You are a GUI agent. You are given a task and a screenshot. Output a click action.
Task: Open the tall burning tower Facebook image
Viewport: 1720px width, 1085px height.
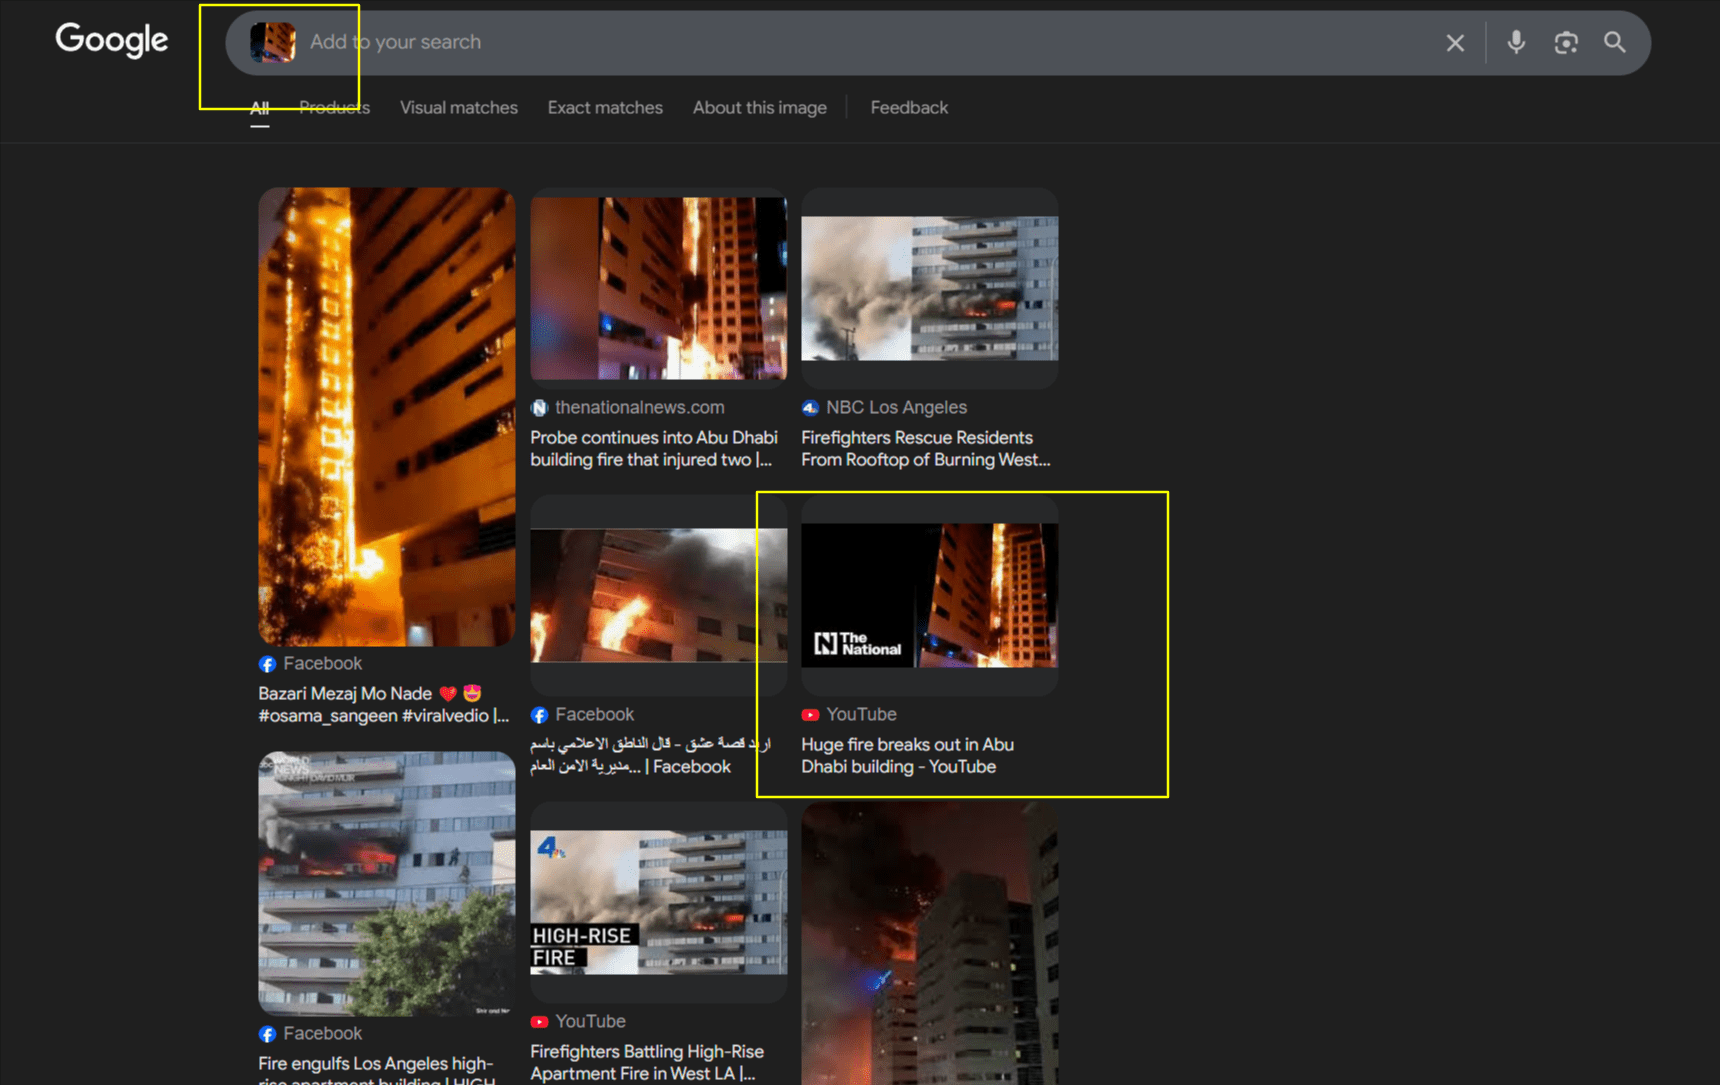coord(387,417)
